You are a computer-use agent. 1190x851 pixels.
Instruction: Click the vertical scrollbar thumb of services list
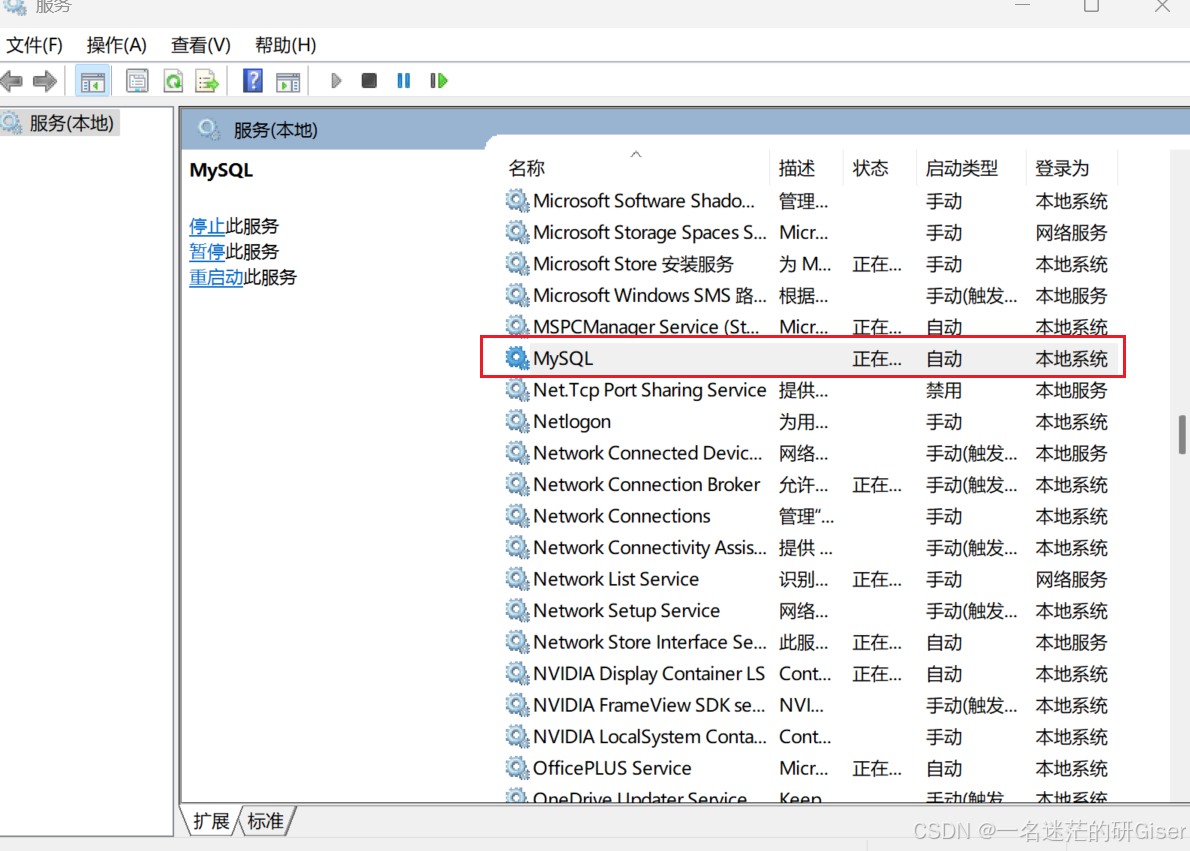(1182, 434)
